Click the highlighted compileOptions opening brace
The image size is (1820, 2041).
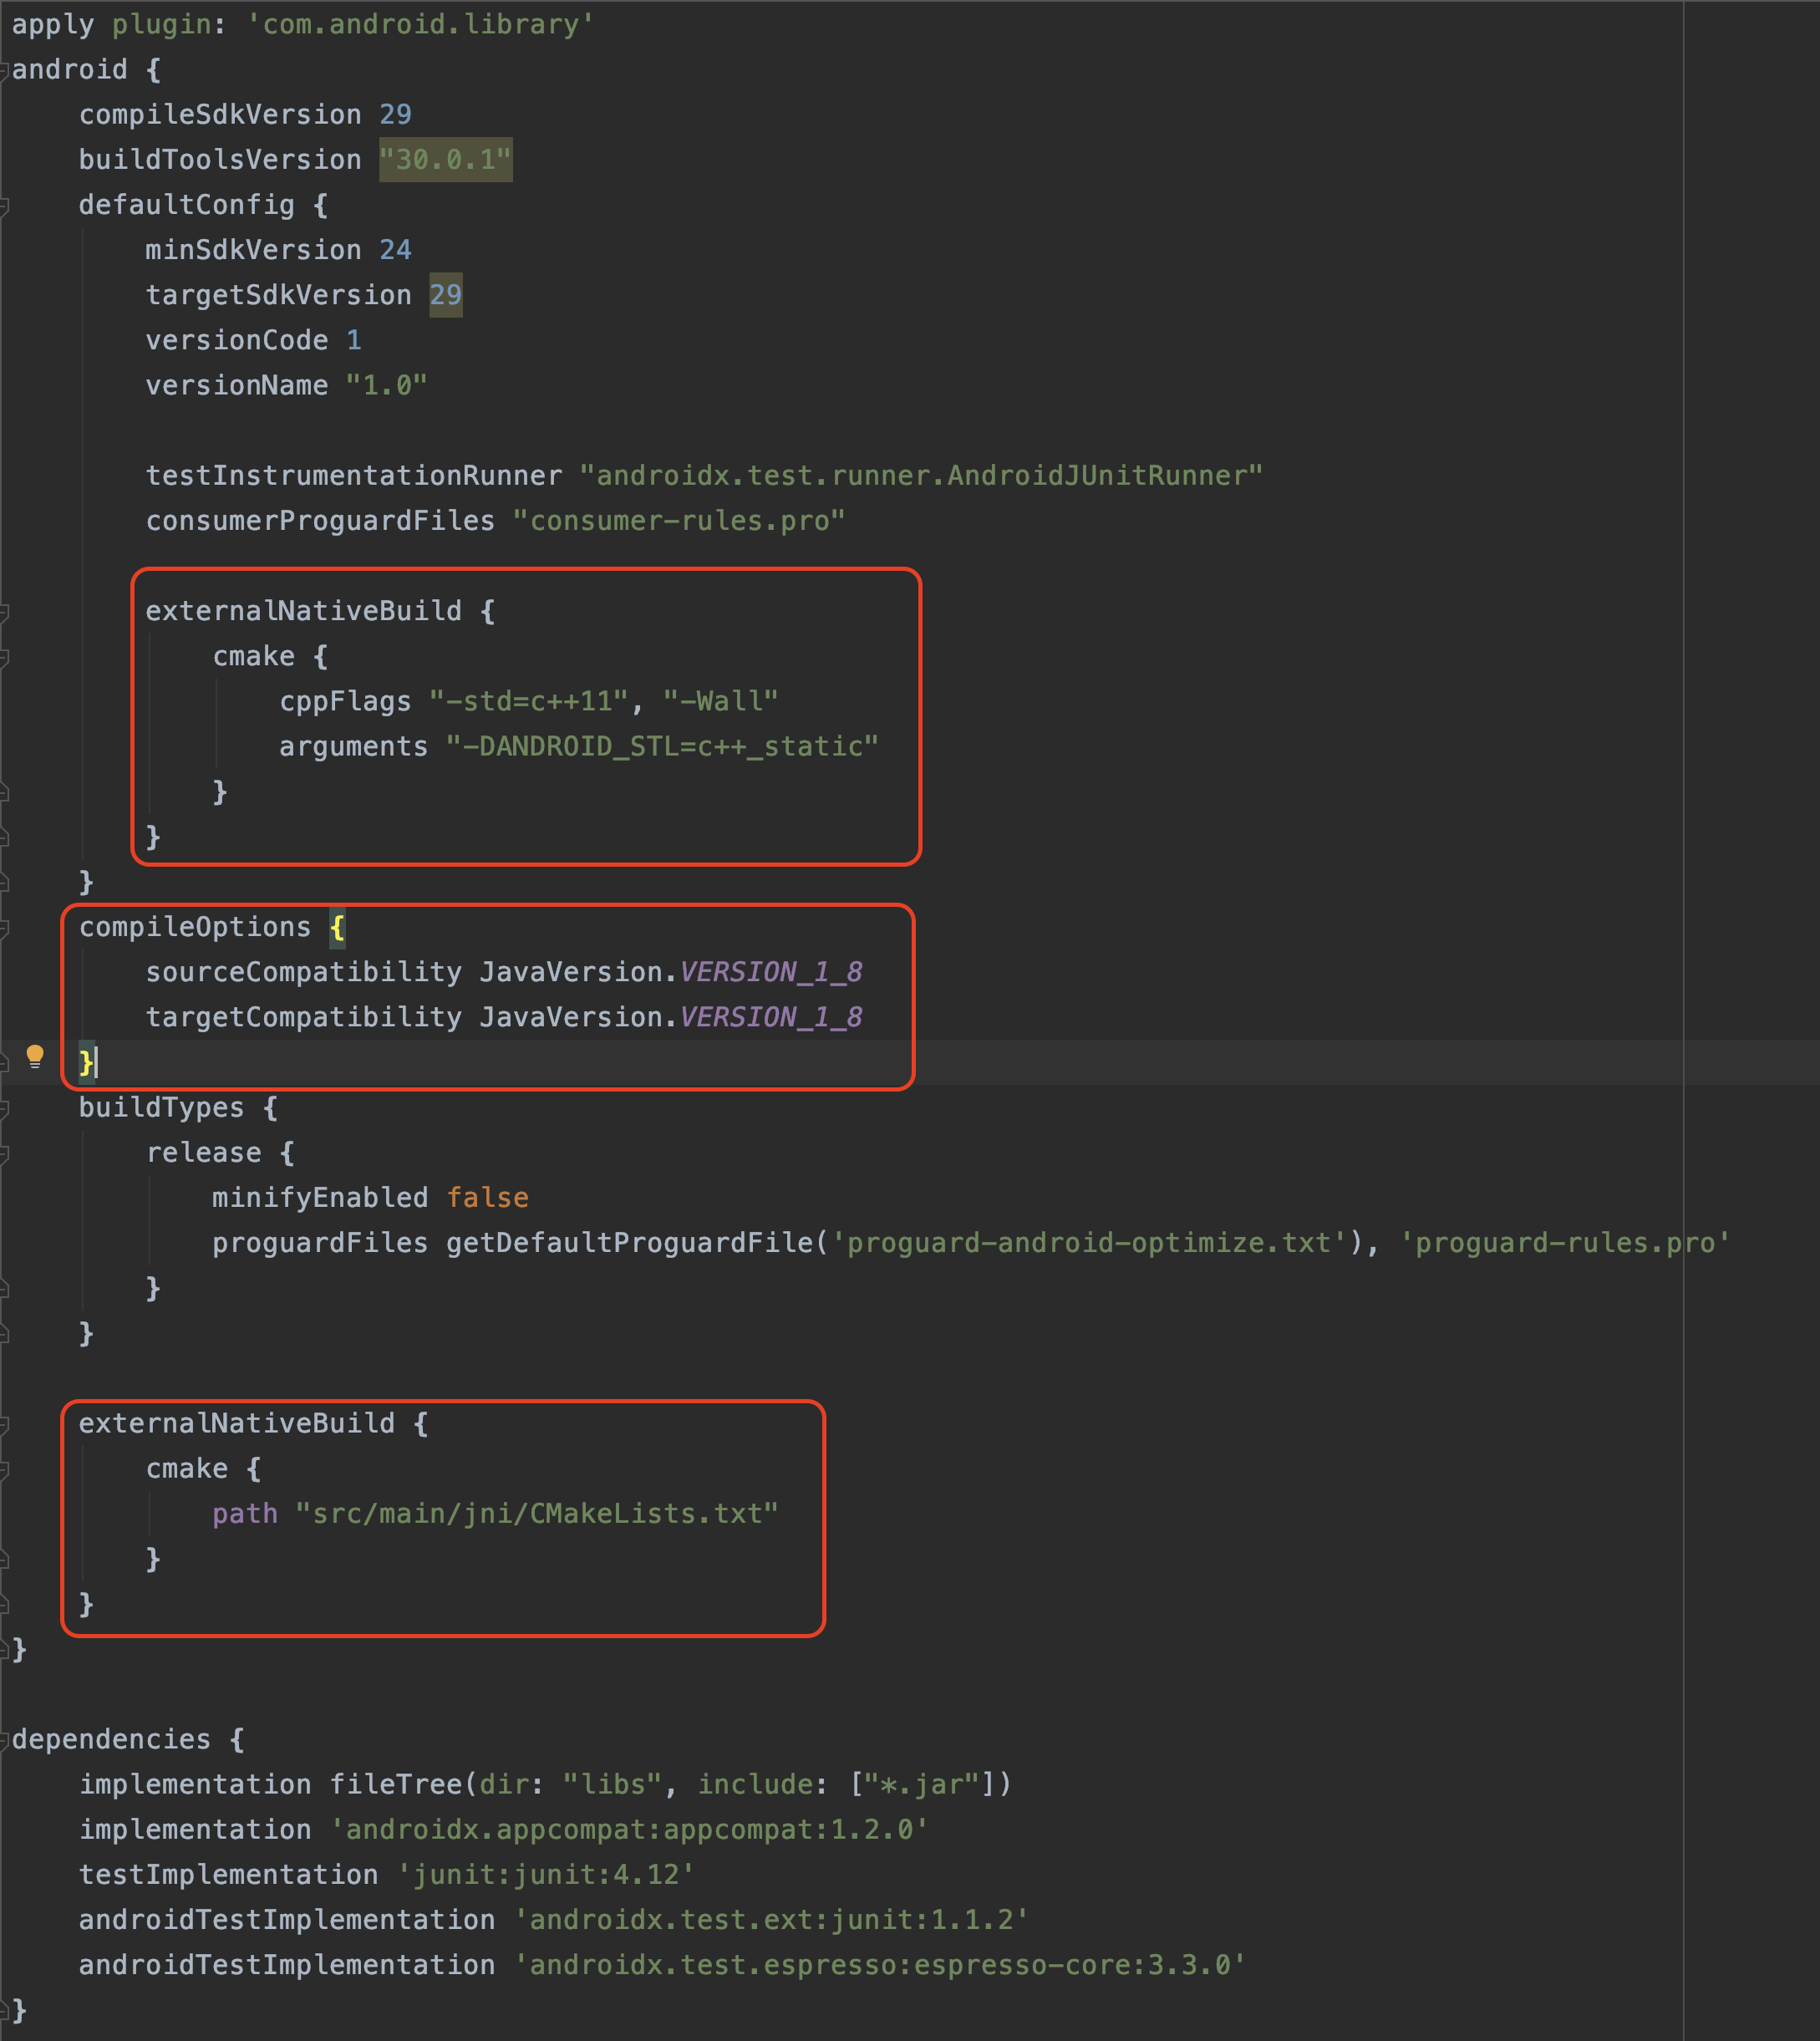pos(337,928)
